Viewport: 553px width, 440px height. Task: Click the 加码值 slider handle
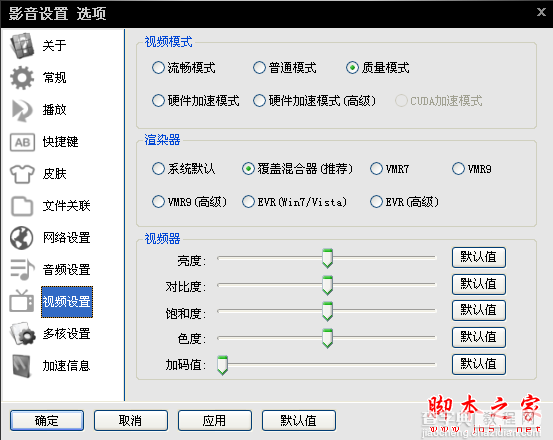pyautogui.click(x=222, y=365)
